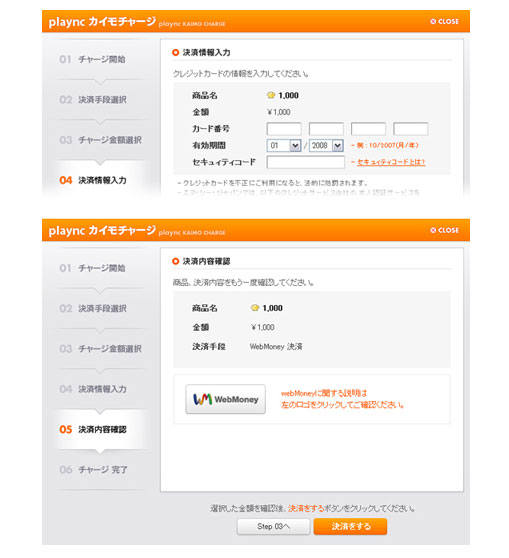Select step 01 チャージ開始 in upper window
This screenshot has height=558, width=509.
pos(93,59)
